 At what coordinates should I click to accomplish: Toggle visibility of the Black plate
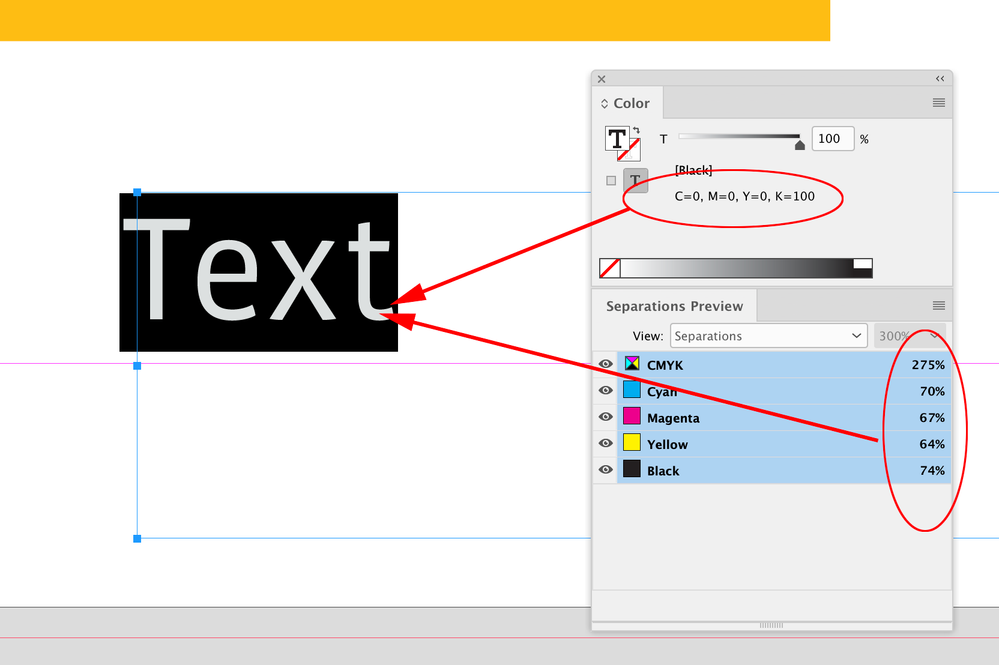pos(606,470)
